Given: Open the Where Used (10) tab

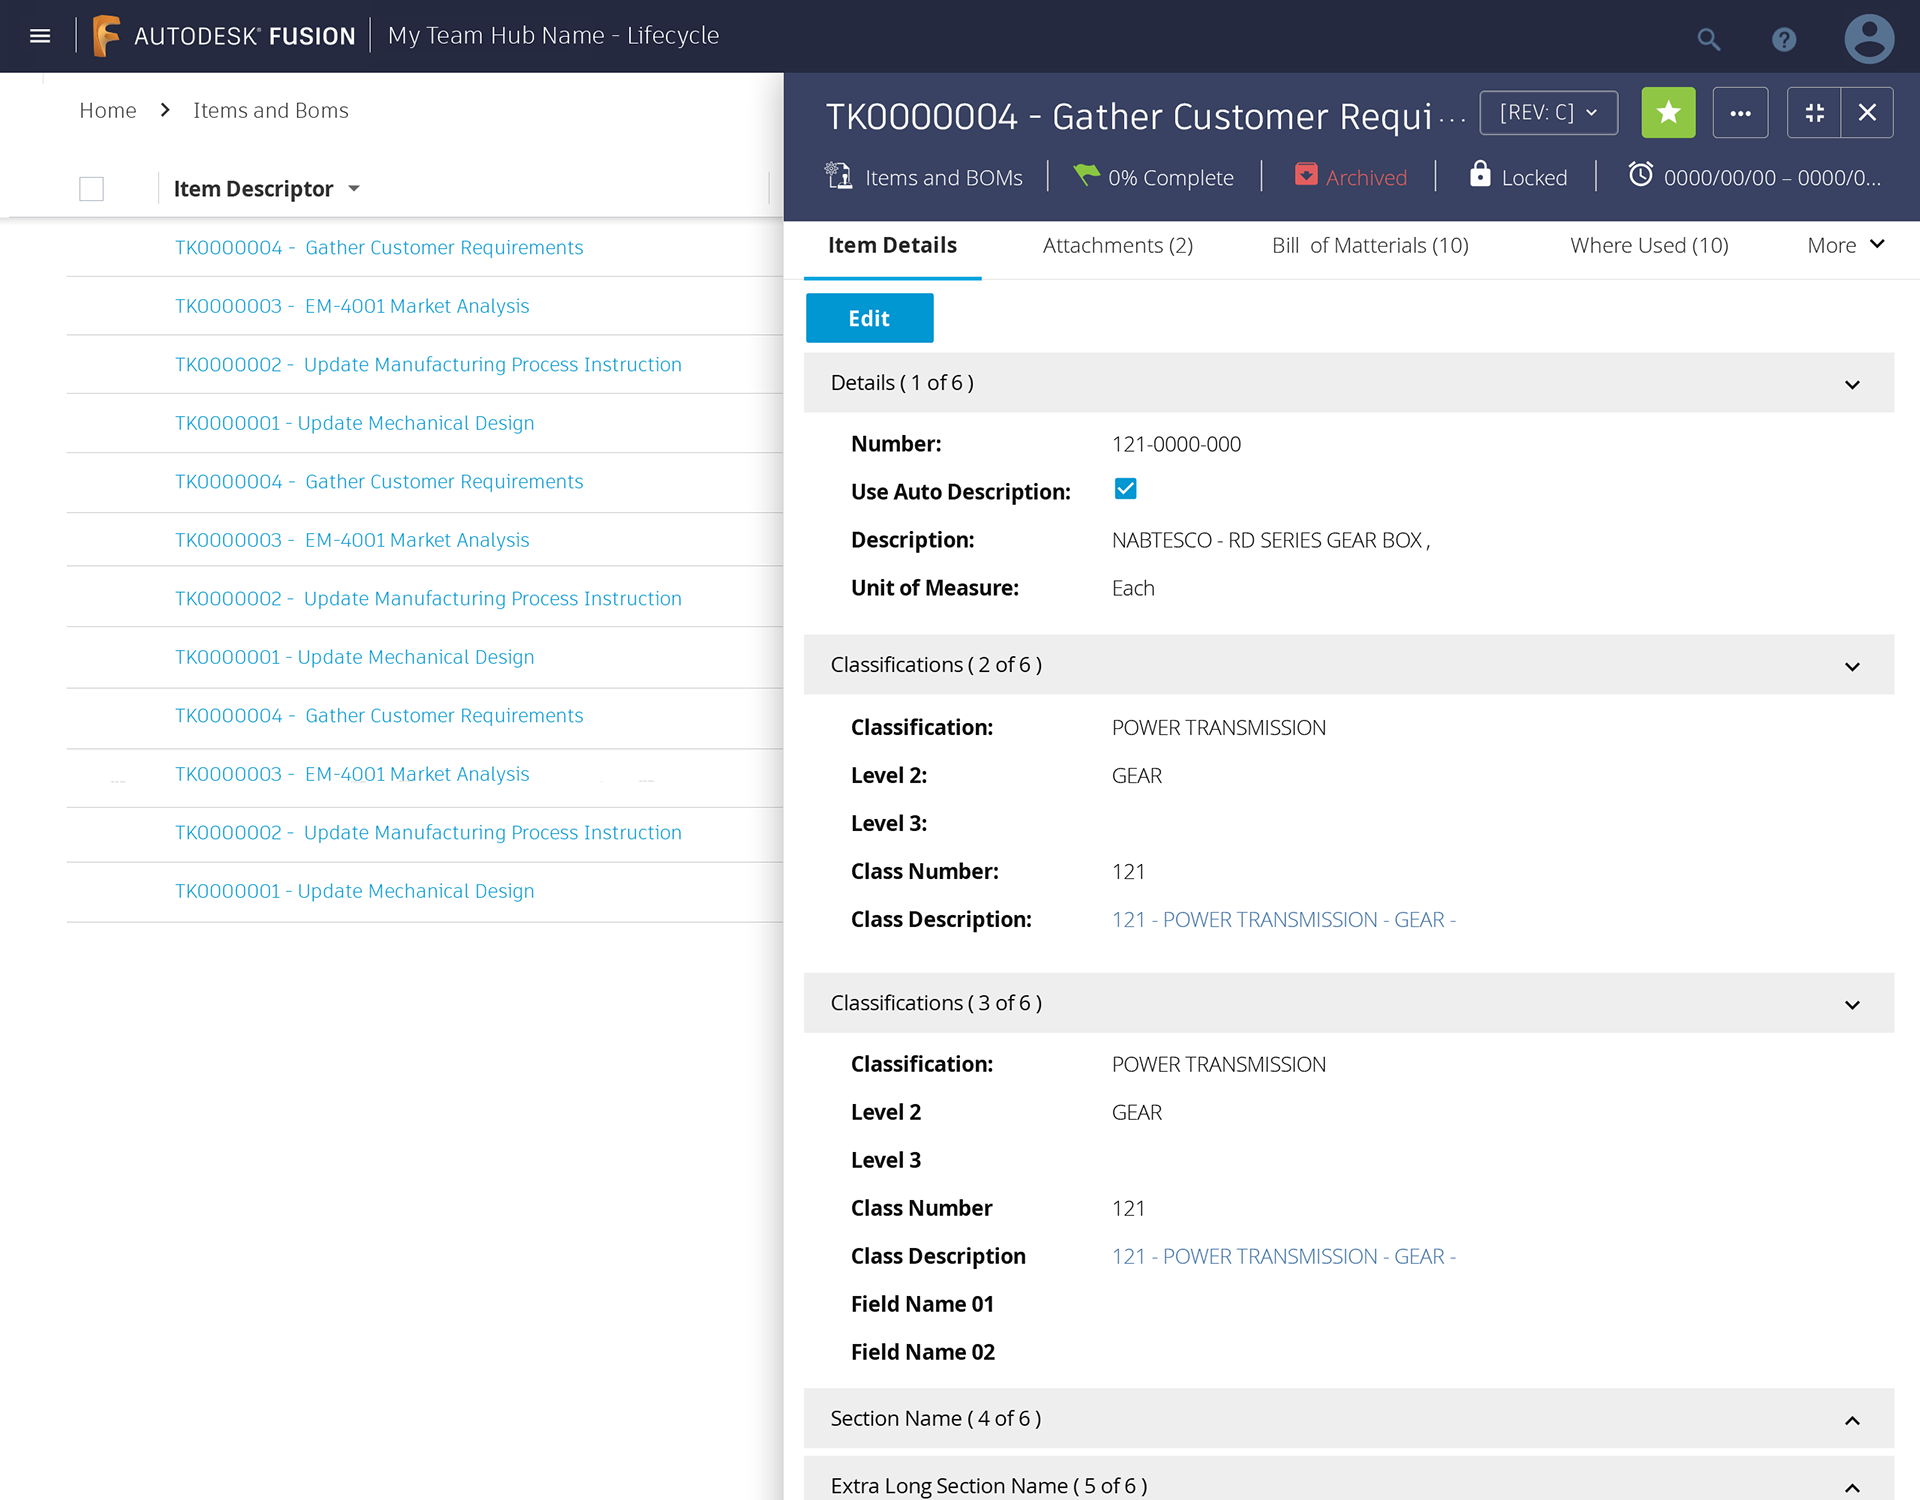Looking at the screenshot, I should click(1648, 246).
